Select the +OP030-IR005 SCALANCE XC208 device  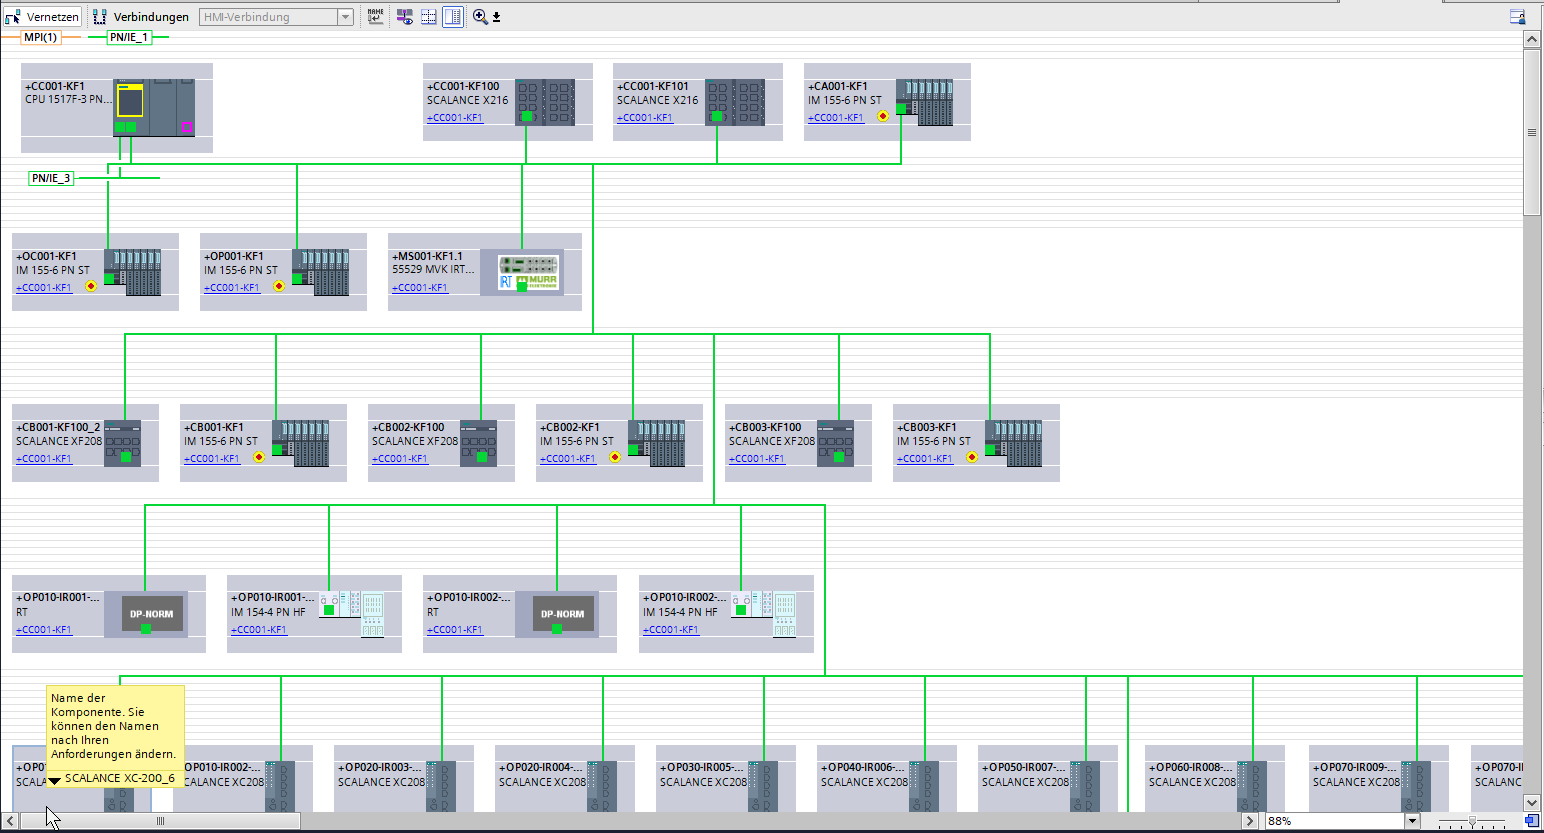[726, 778]
